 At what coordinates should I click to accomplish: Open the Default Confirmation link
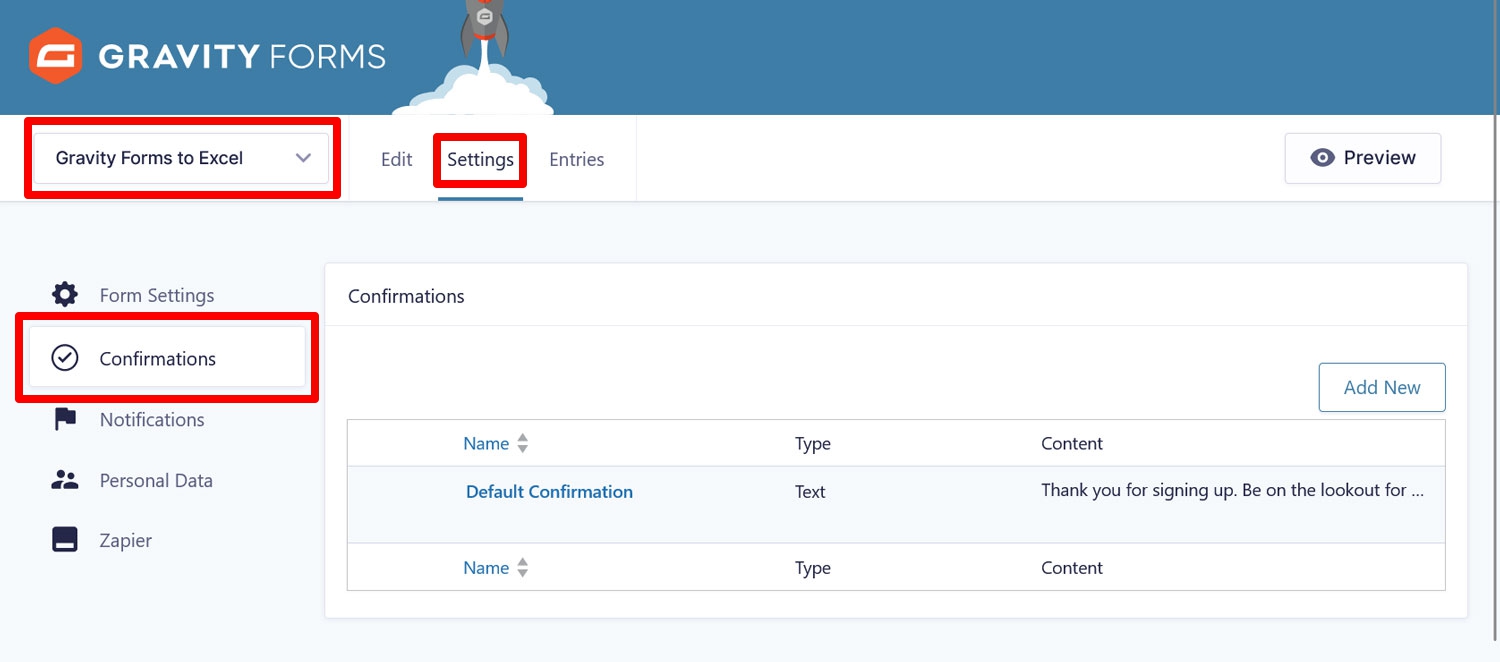(x=549, y=491)
